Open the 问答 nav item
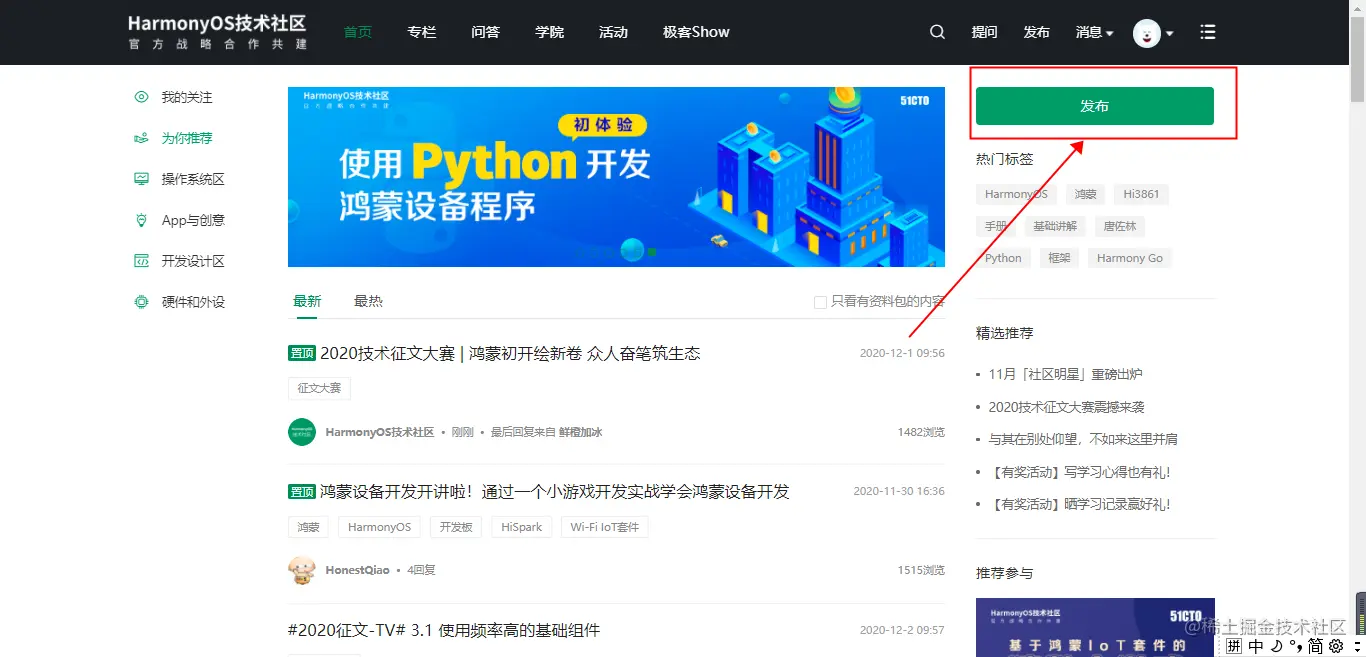Image resolution: width=1366 pixels, height=657 pixels. (x=485, y=32)
